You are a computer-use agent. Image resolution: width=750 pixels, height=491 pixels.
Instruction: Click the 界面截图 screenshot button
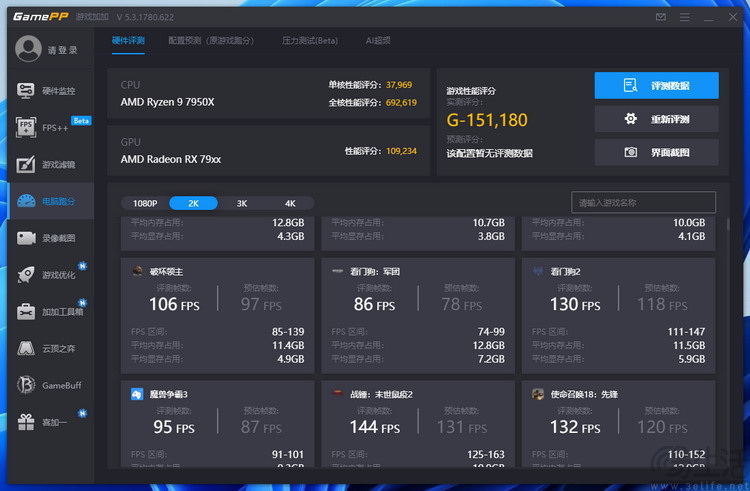(x=656, y=152)
